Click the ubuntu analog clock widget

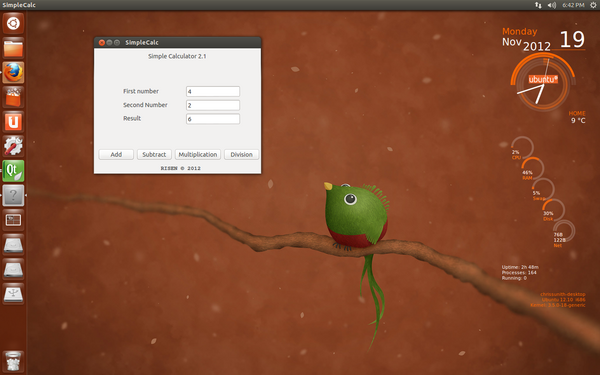point(543,82)
